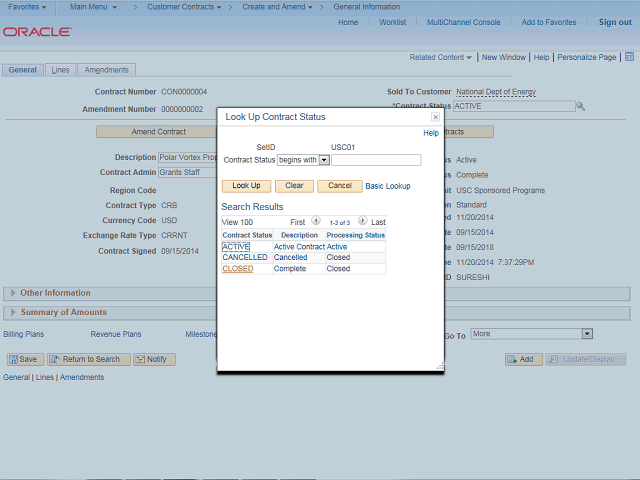Click General Information breadcrumb
This screenshot has height=480, width=640.
[367, 7]
